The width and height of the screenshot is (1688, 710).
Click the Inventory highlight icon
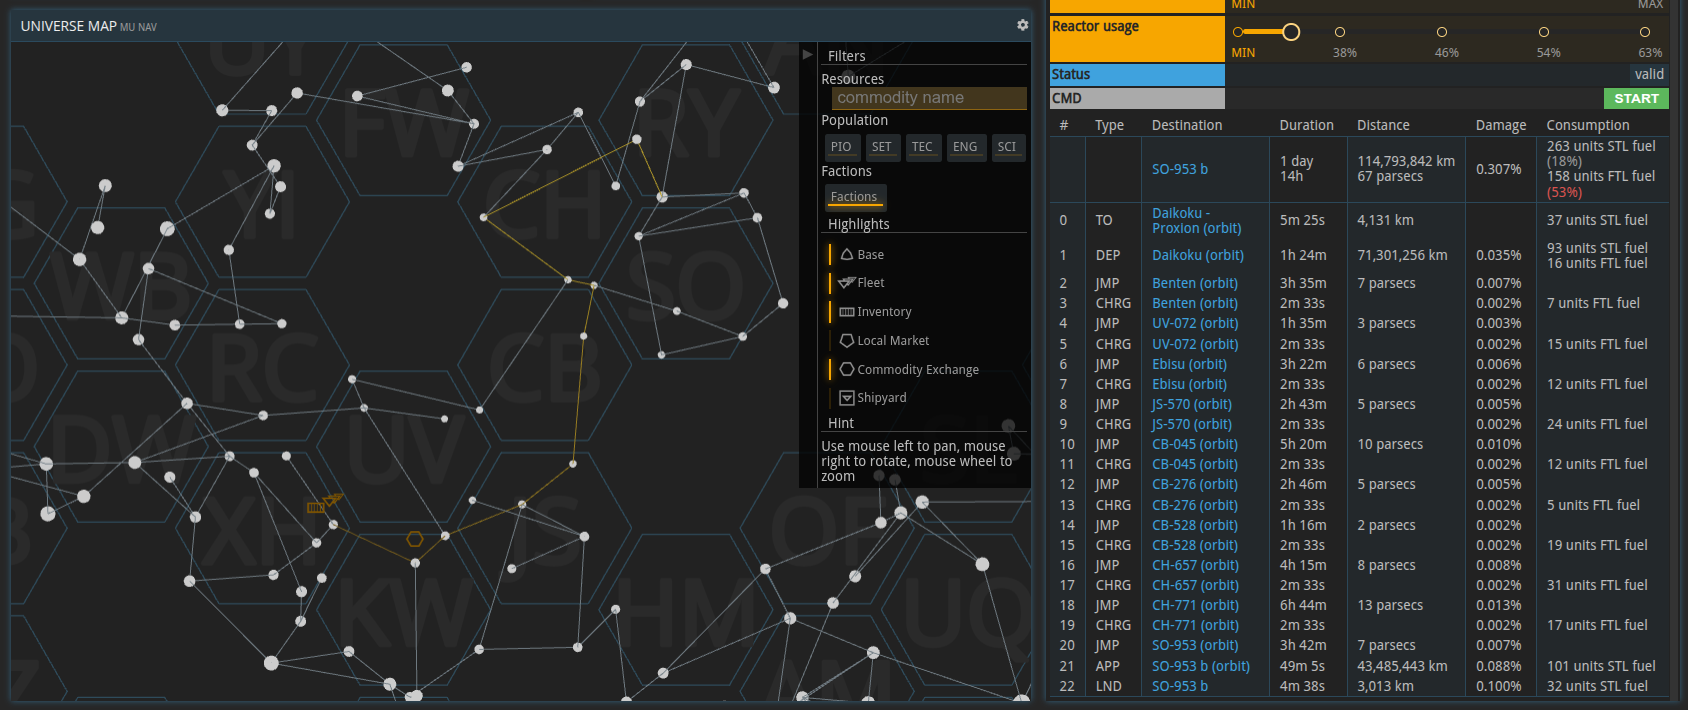[x=847, y=312]
